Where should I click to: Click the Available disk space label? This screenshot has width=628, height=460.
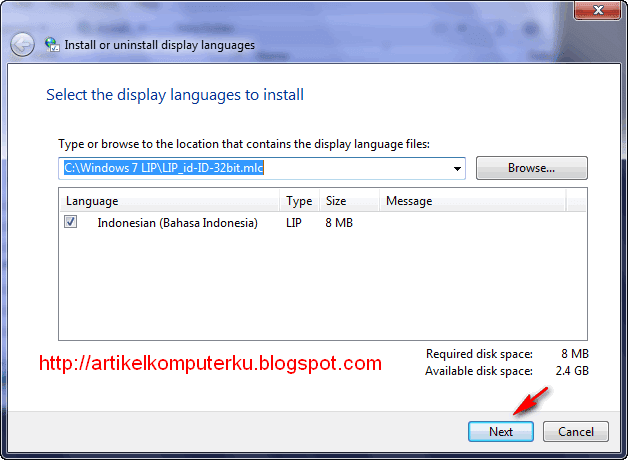click(x=479, y=371)
